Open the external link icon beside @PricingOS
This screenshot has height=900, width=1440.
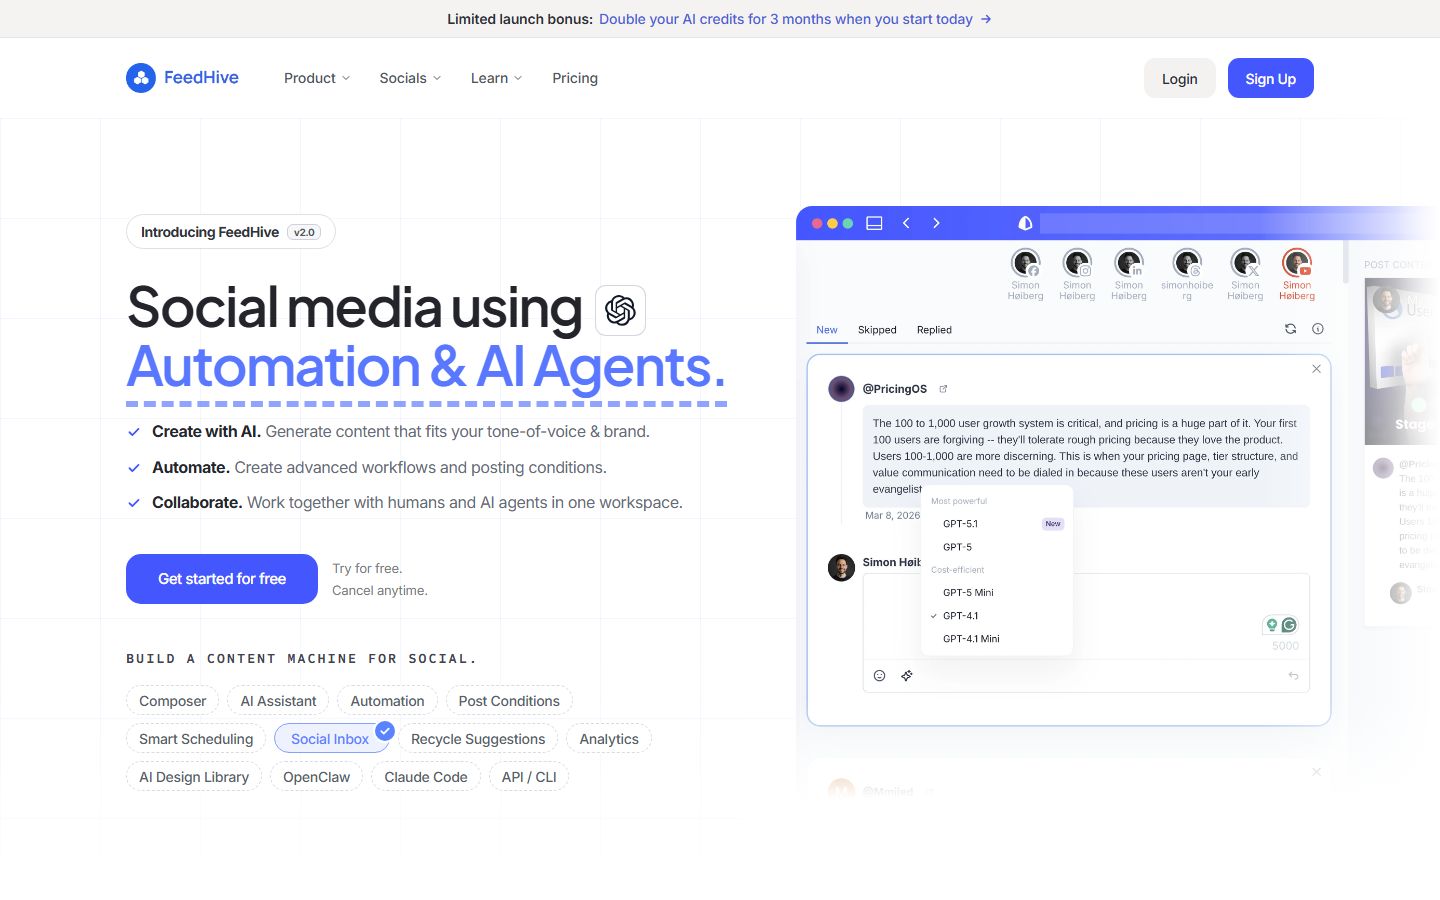[x=943, y=389]
